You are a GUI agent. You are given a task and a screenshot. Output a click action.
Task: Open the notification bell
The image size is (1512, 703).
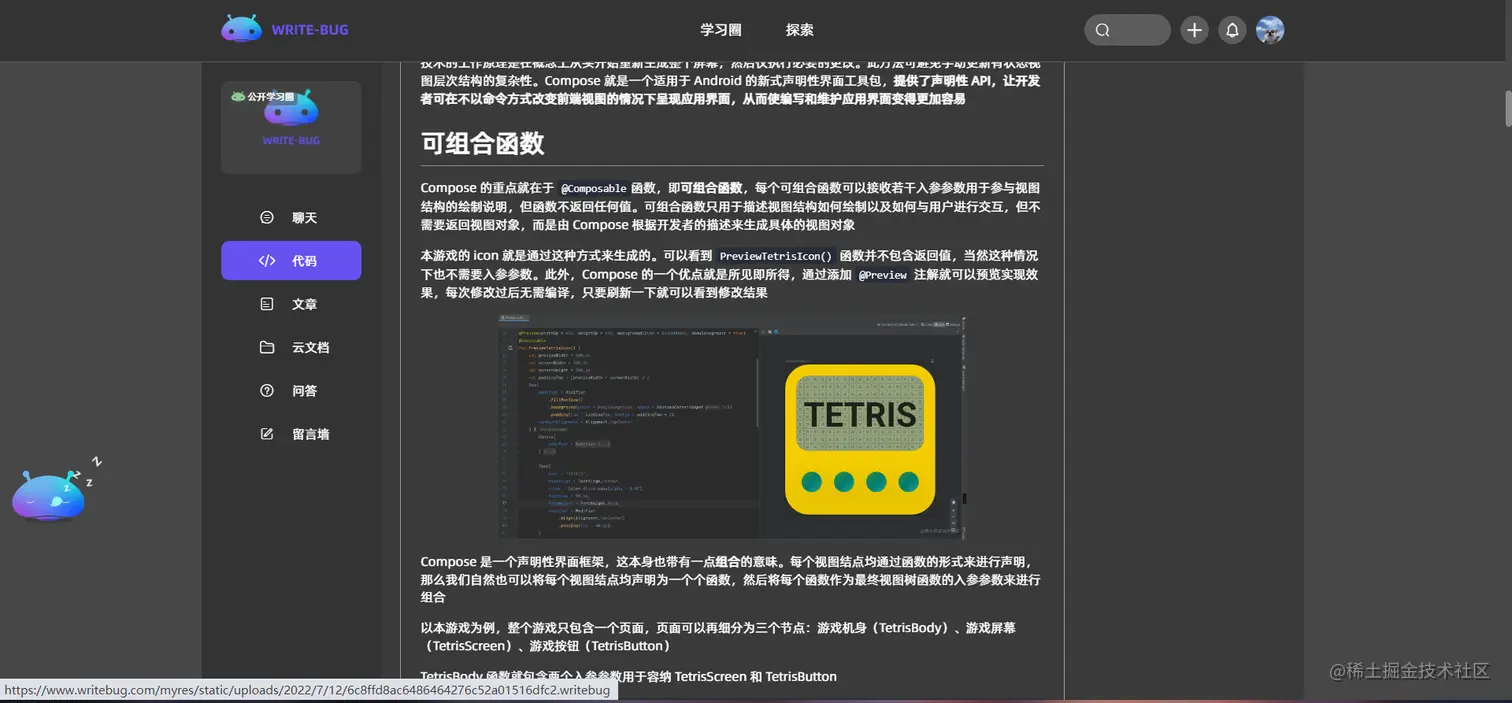click(x=1232, y=30)
